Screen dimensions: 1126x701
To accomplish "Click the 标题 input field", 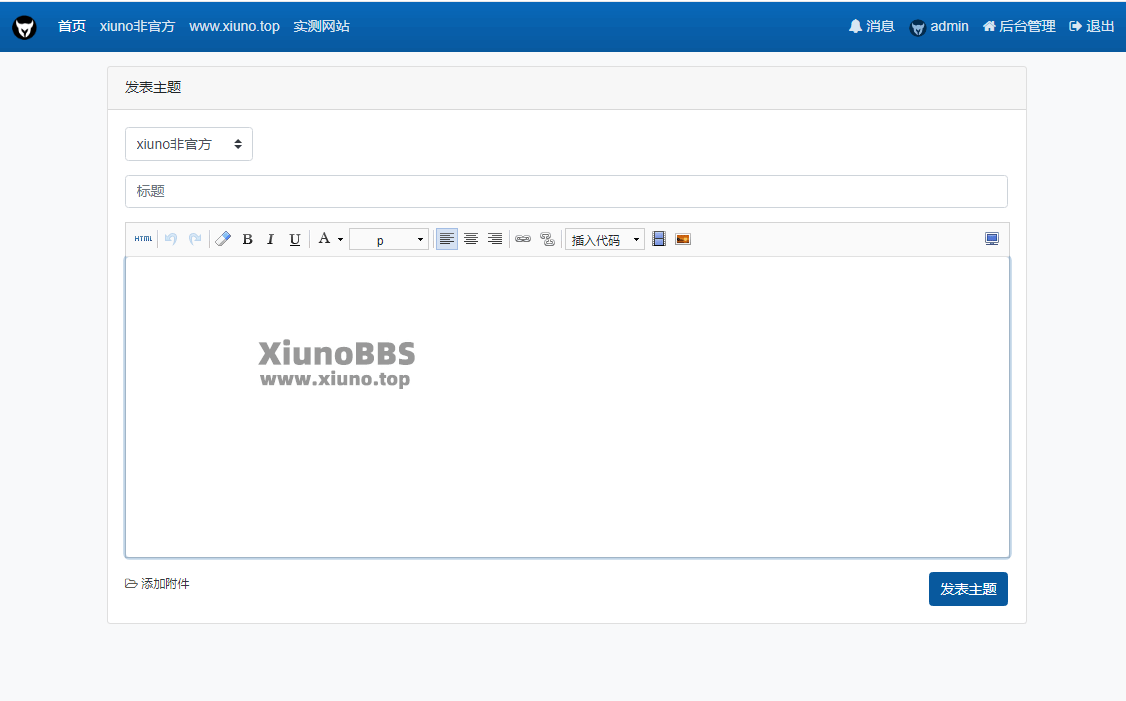I will 567,192.
